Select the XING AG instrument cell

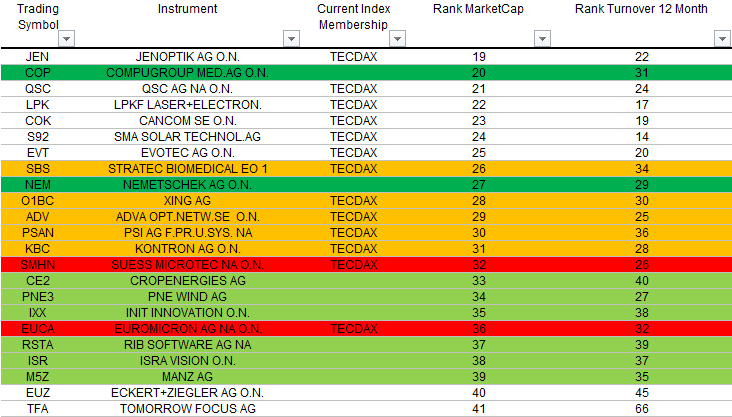187,201
